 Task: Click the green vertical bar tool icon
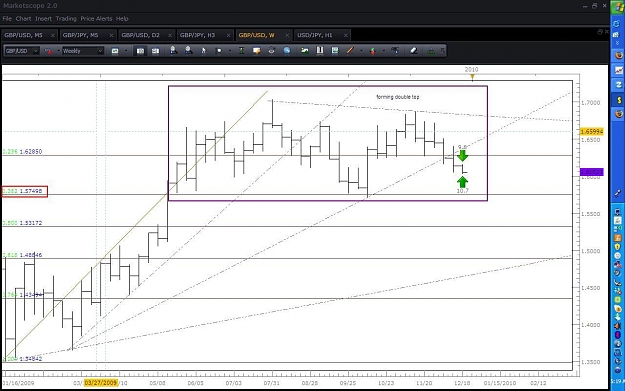click(241, 51)
